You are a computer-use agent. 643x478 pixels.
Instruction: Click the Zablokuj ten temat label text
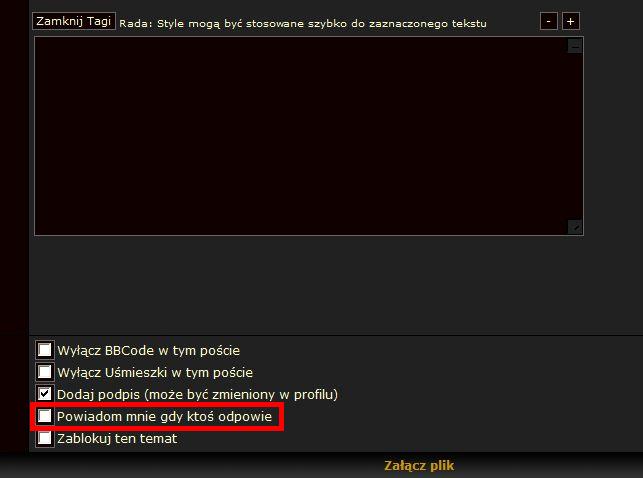point(117,439)
